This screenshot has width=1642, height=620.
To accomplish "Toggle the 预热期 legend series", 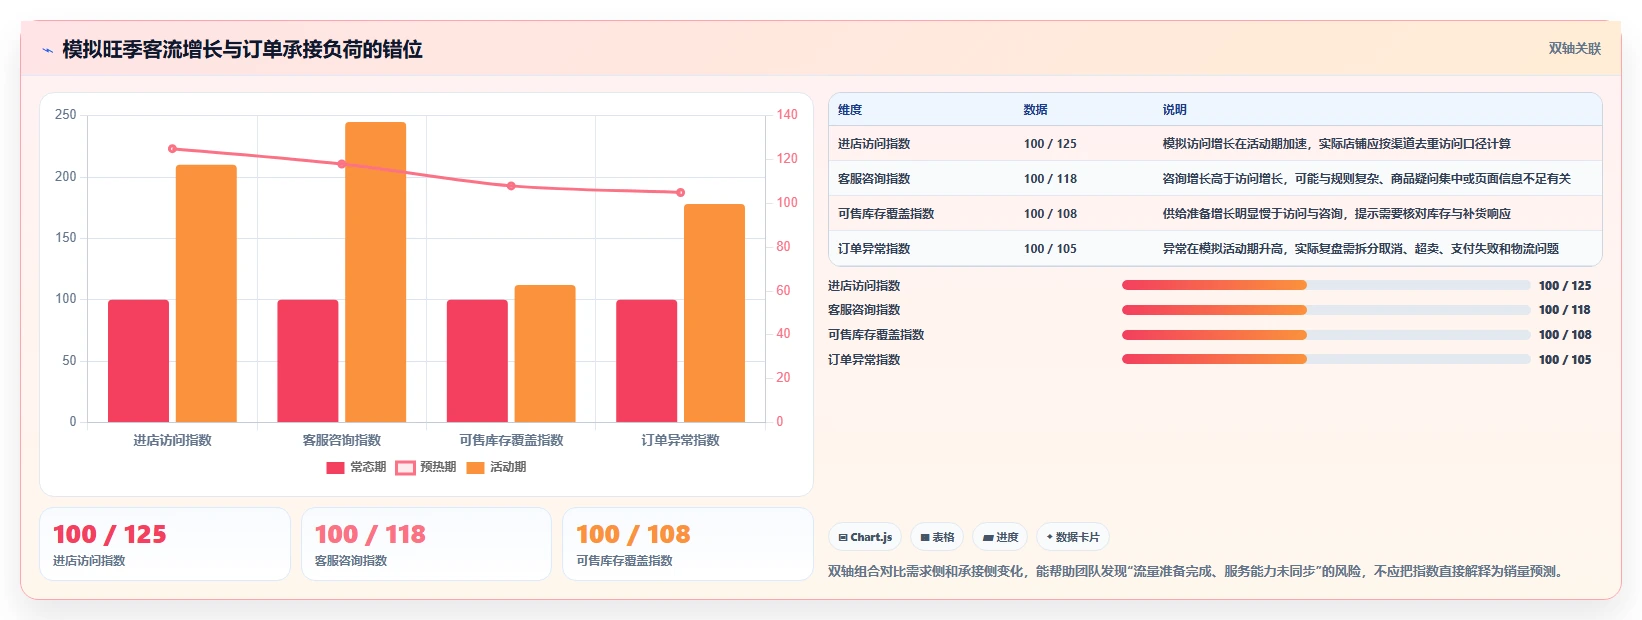I will [426, 467].
